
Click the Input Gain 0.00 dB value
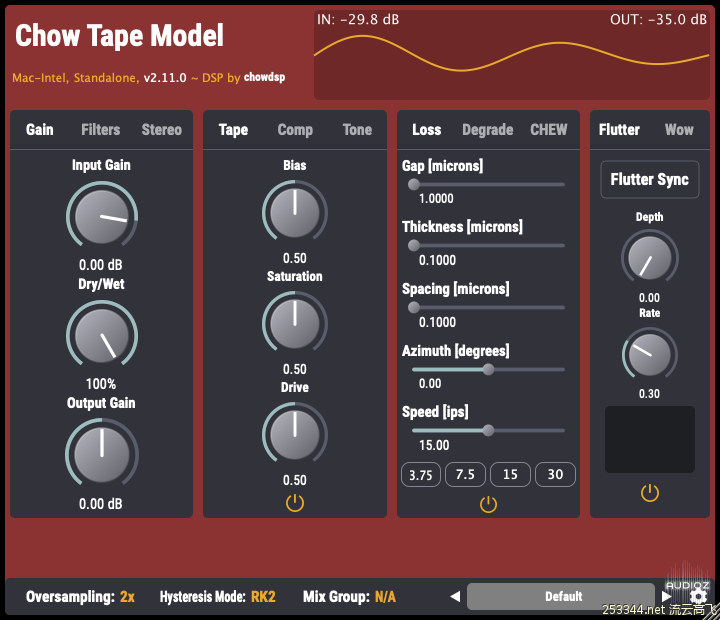click(x=101, y=265)
